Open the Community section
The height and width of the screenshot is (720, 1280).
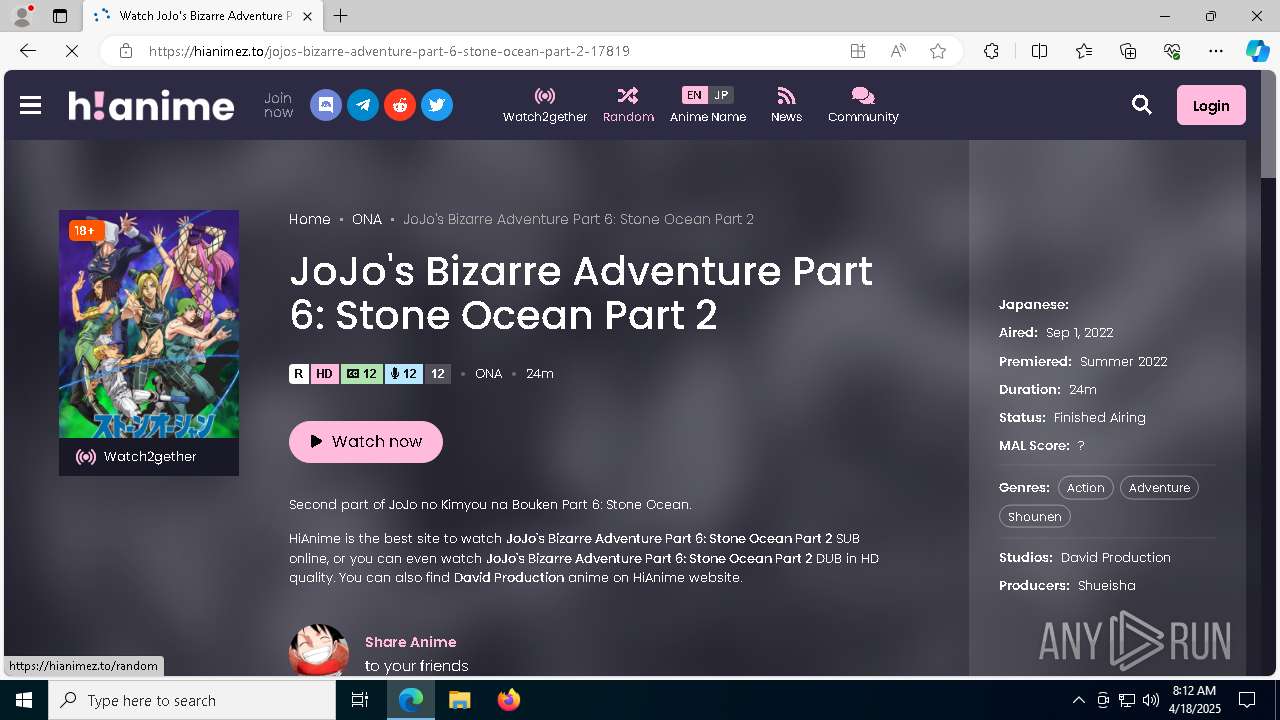coord(863,105)
